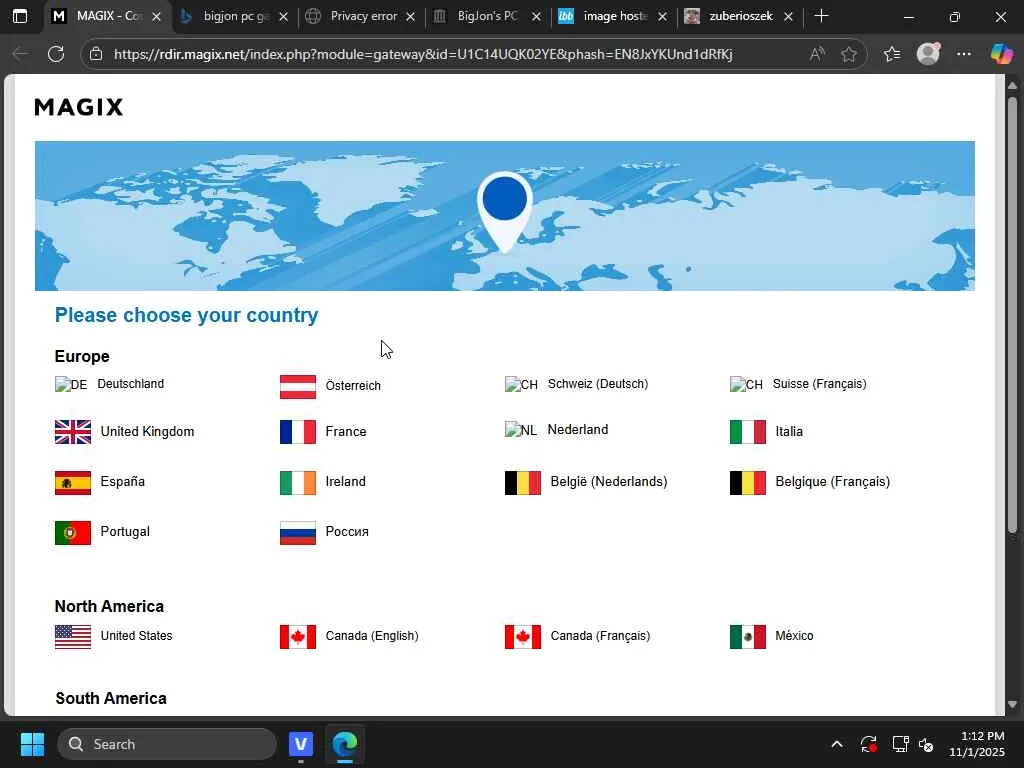Click the broken DE flag image
1024x768 pixels.
[x=71, y=385]
